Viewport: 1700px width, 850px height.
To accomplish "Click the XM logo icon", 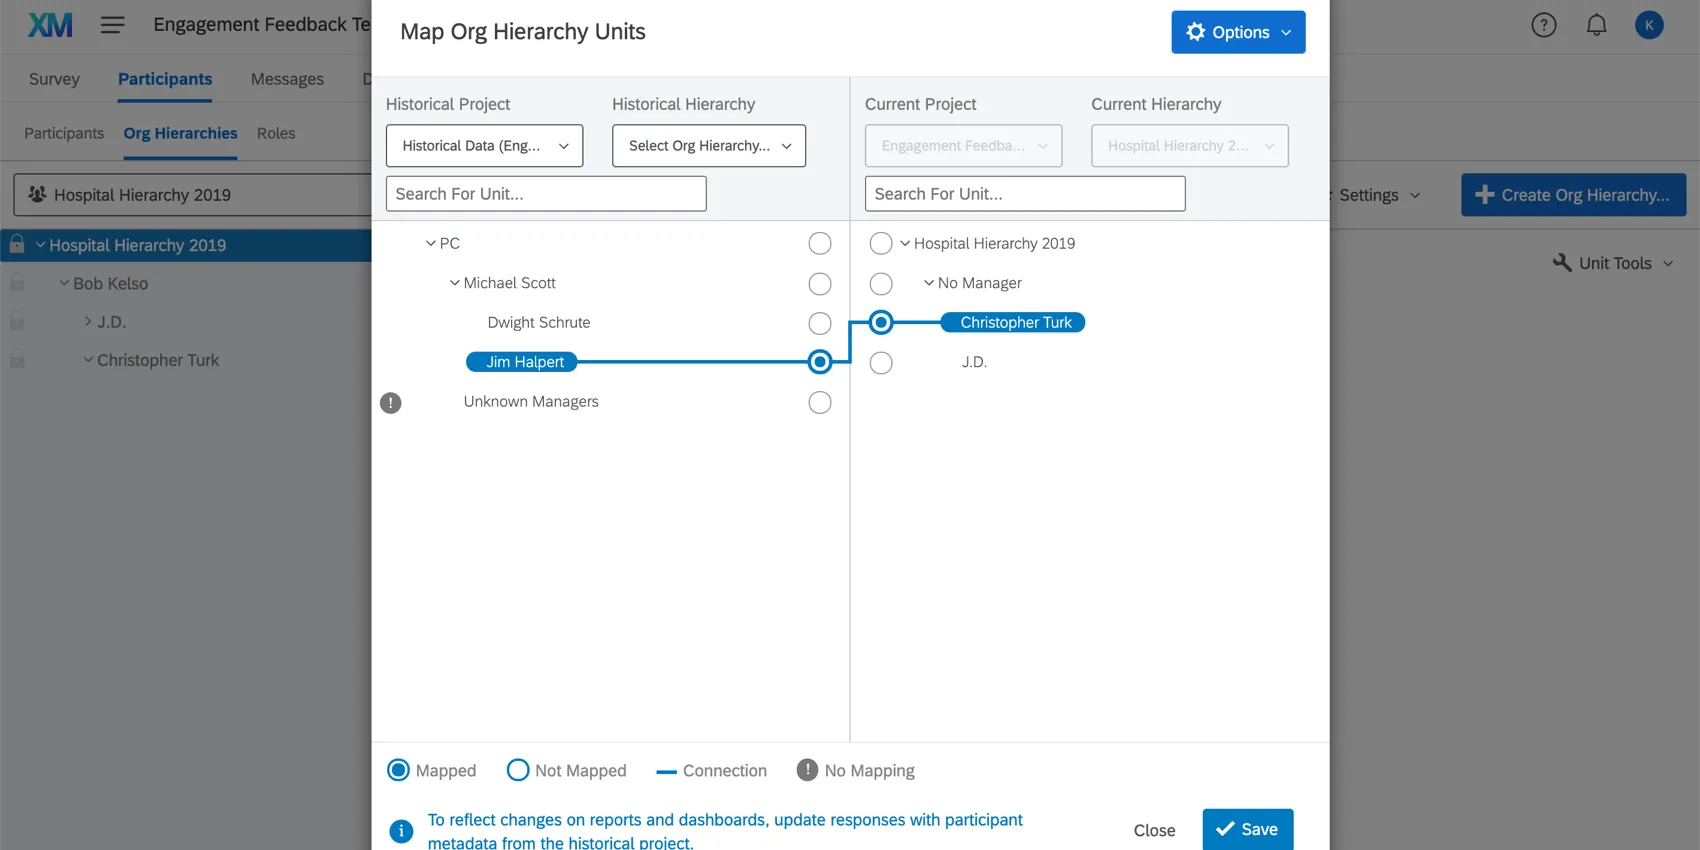I will 50,25.
